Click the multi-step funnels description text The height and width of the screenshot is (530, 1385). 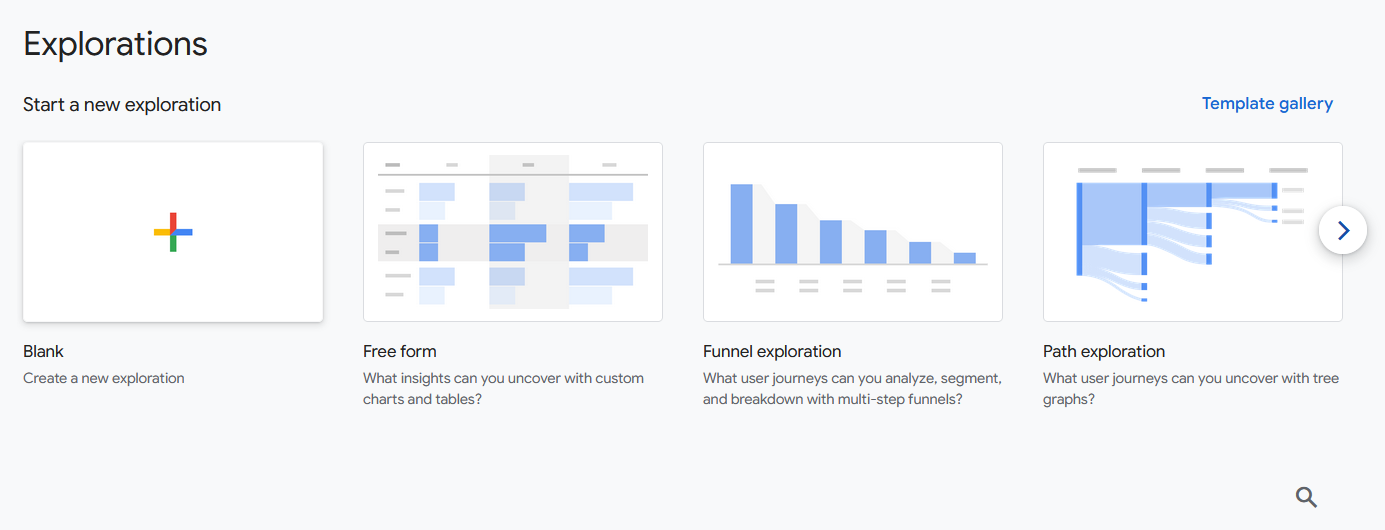[x=852, y=389]
